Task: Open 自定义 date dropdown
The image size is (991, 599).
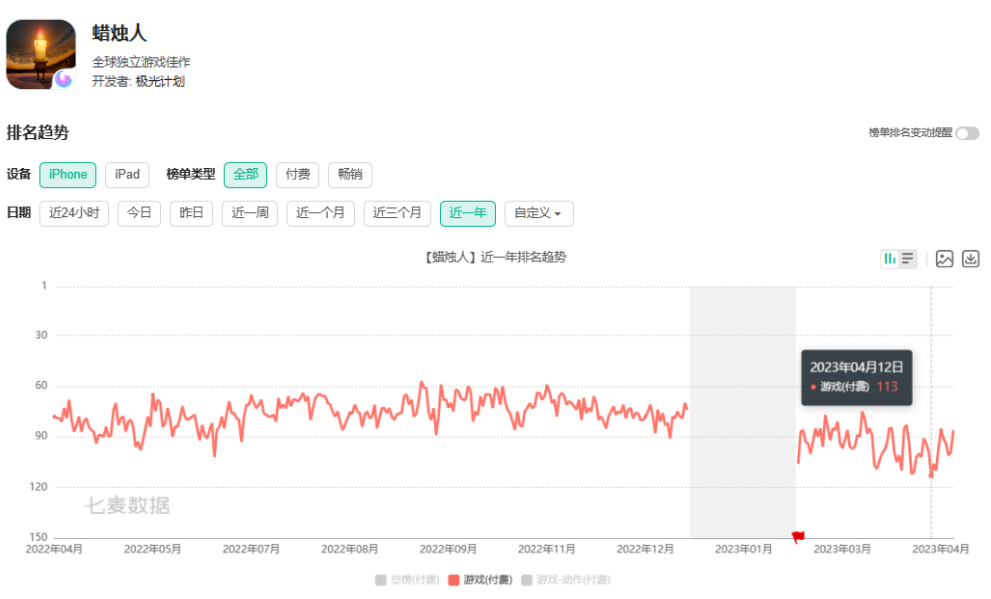Action: (539, 214)
